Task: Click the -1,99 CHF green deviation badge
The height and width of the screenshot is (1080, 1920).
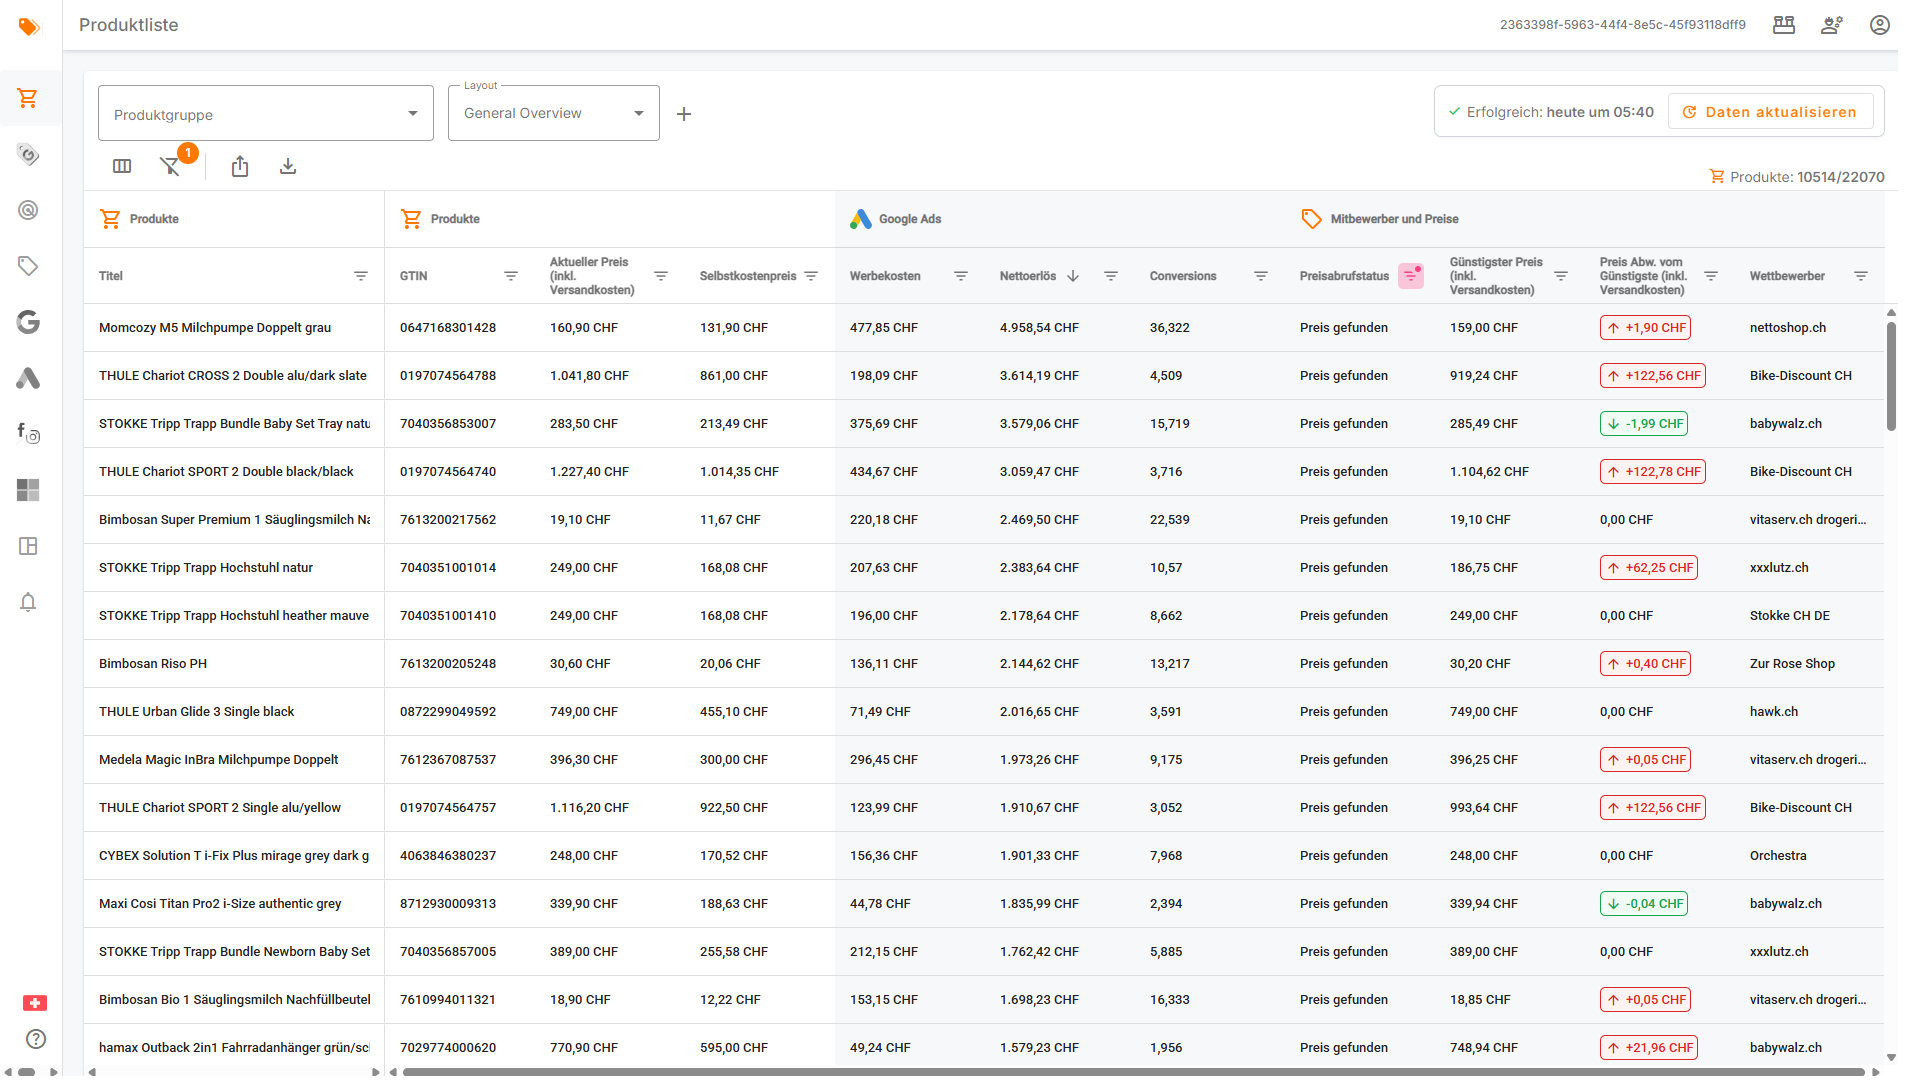Action: pyautogui.click(x=1644, y=424)
